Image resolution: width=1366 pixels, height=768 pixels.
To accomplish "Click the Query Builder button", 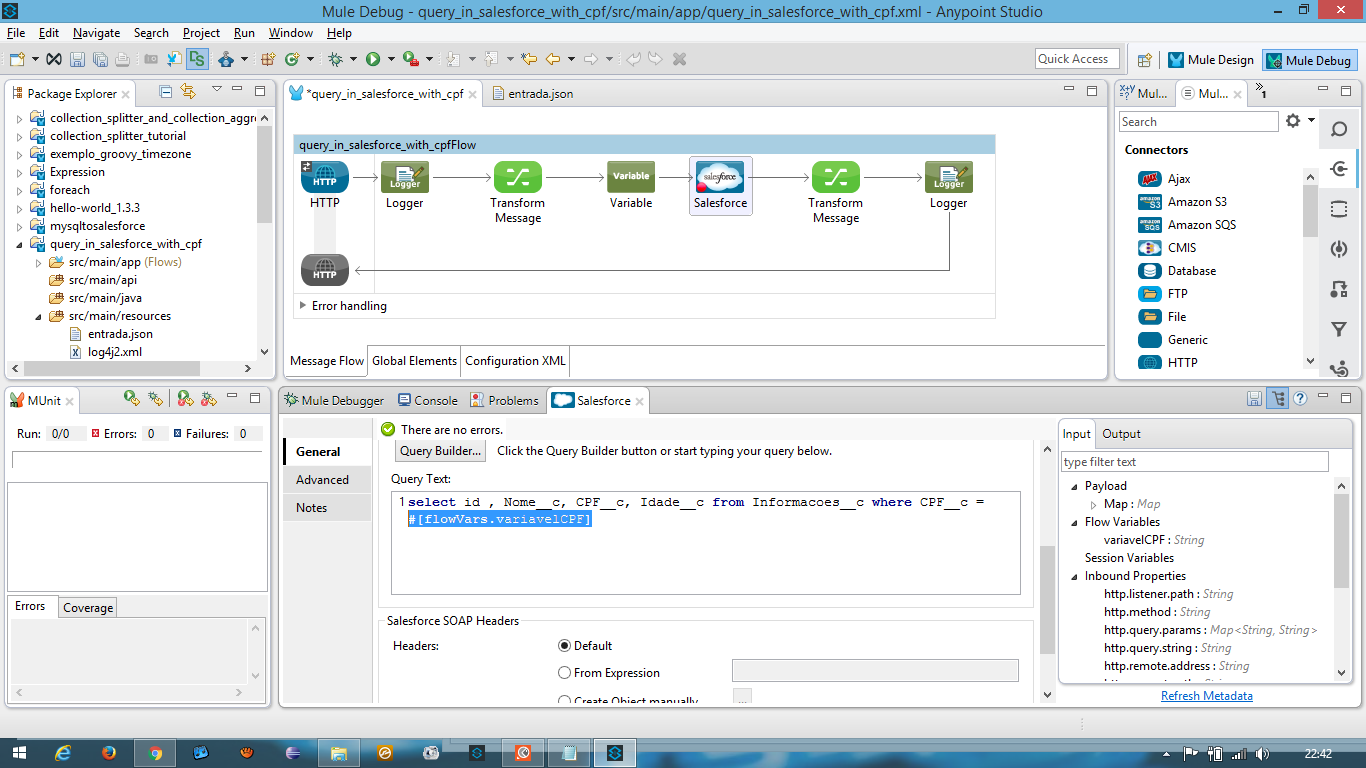I will pos(439,450).
